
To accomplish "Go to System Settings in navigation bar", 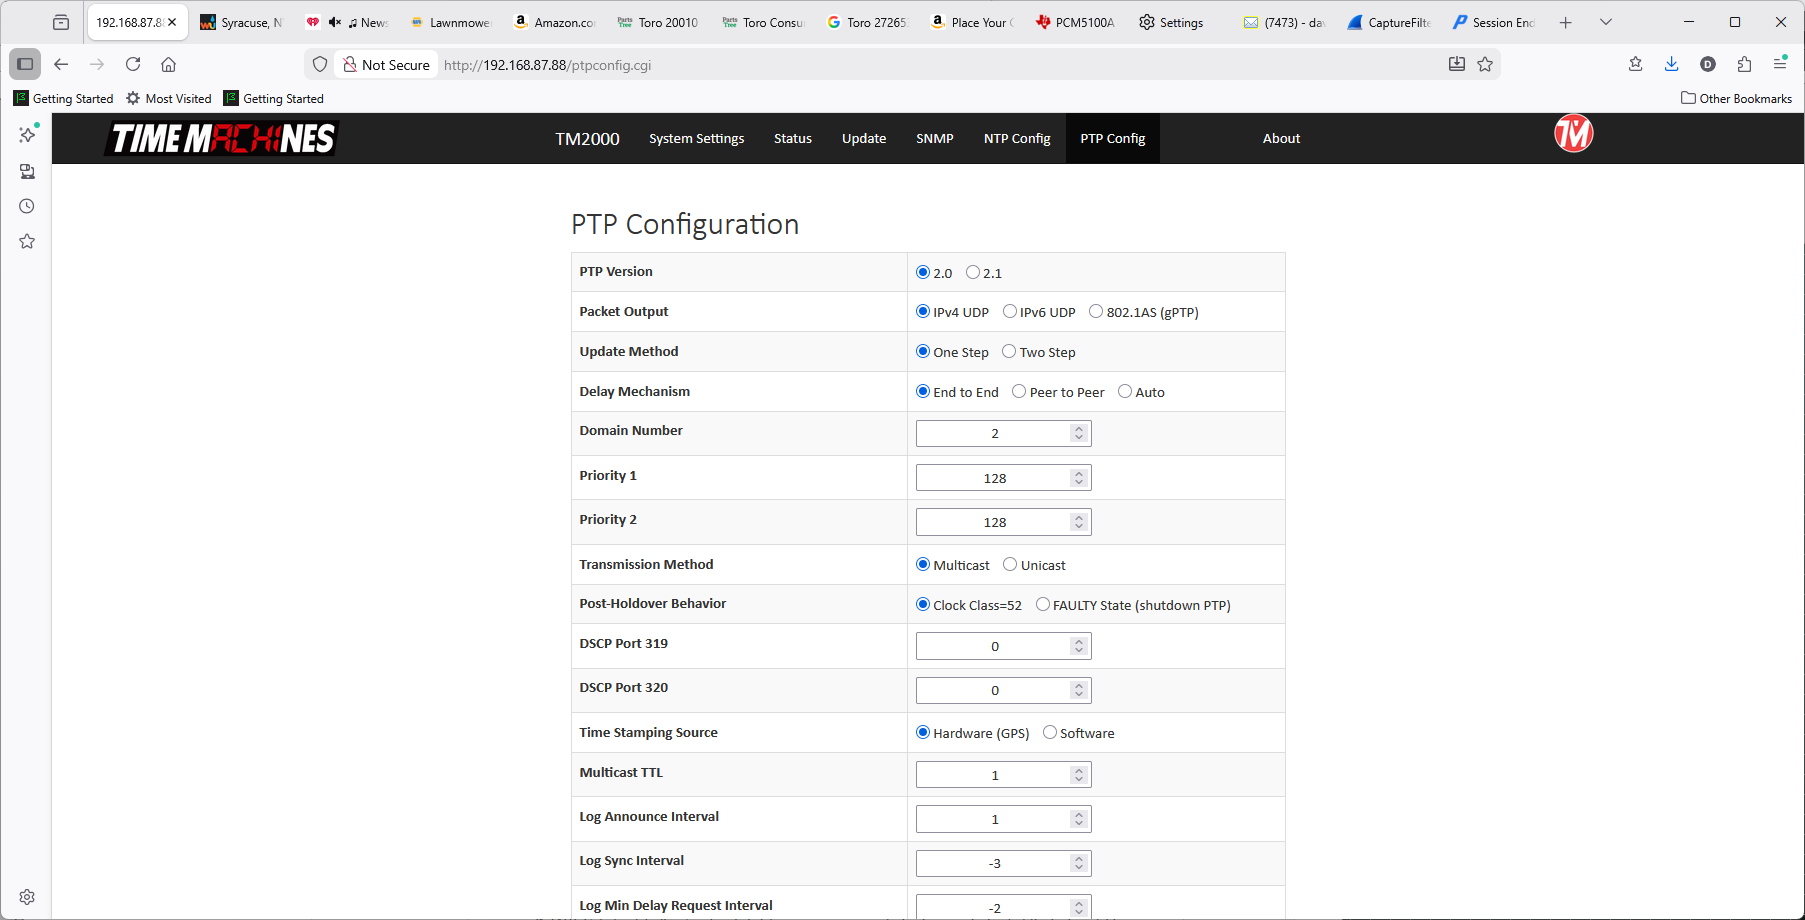I will point(696,139).
